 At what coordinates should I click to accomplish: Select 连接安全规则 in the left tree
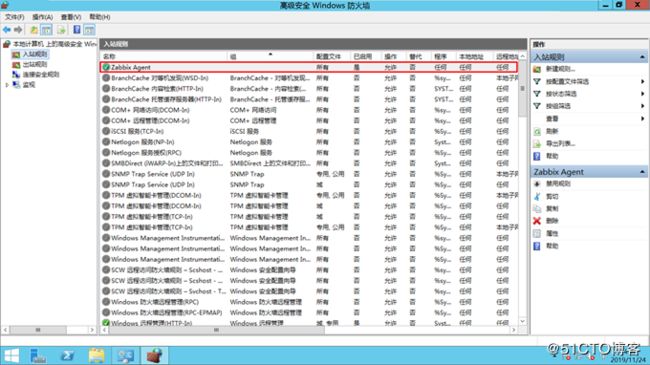[41, 75]
